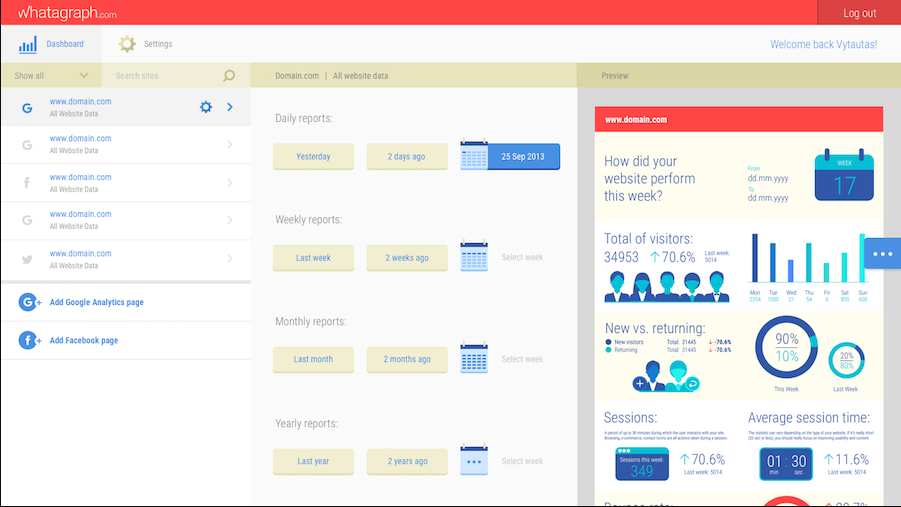
Task: Open the Weekly reports calendar icon
Action: point(474,257)
